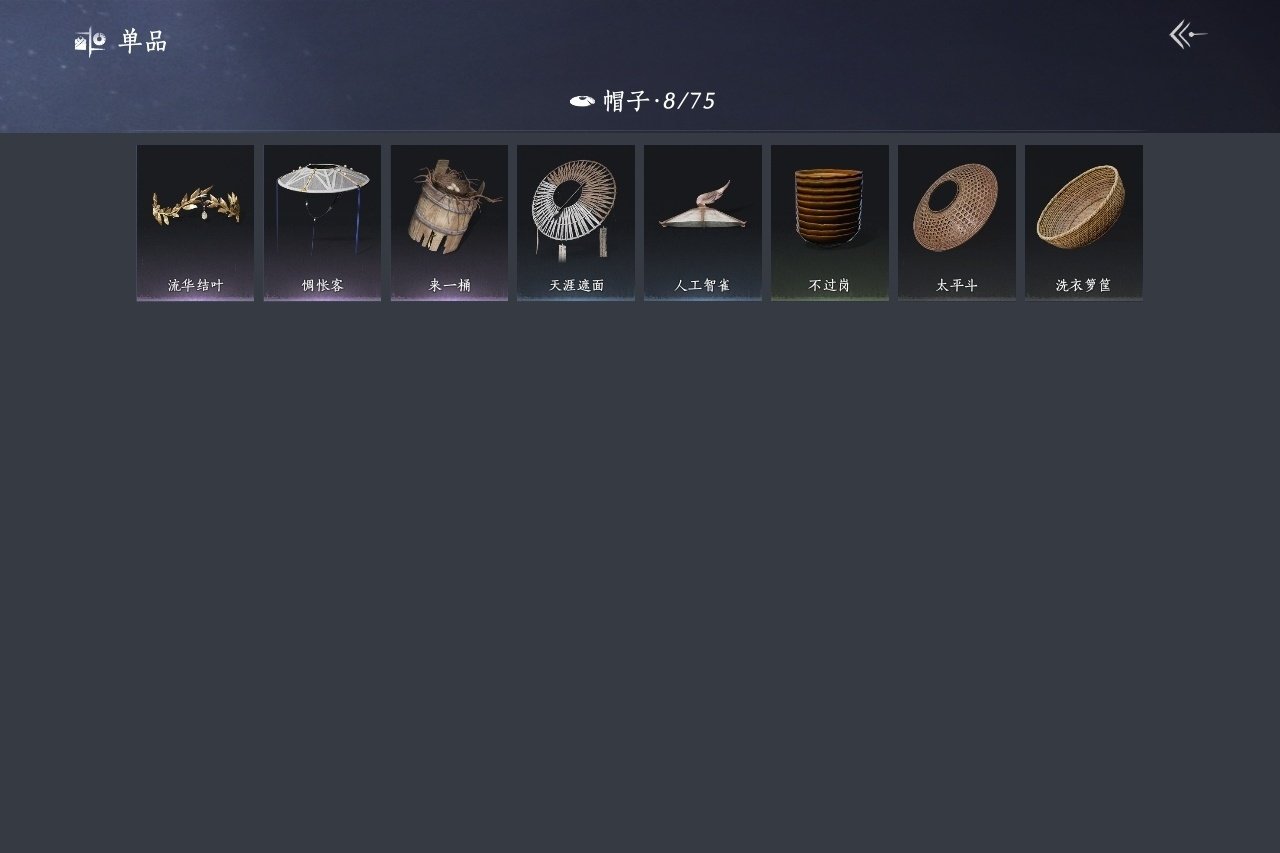Pick the 洗衣箩筐 laundry basket hat

[1084, 222]
